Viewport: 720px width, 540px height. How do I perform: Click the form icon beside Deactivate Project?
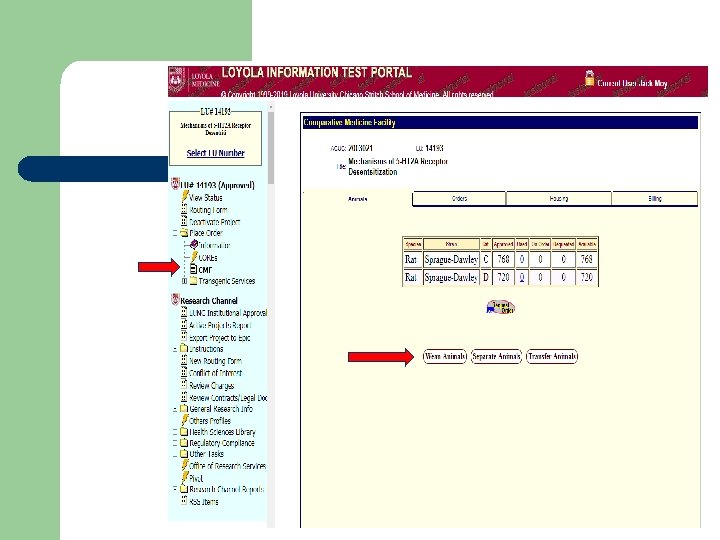(x=184, y=221)
